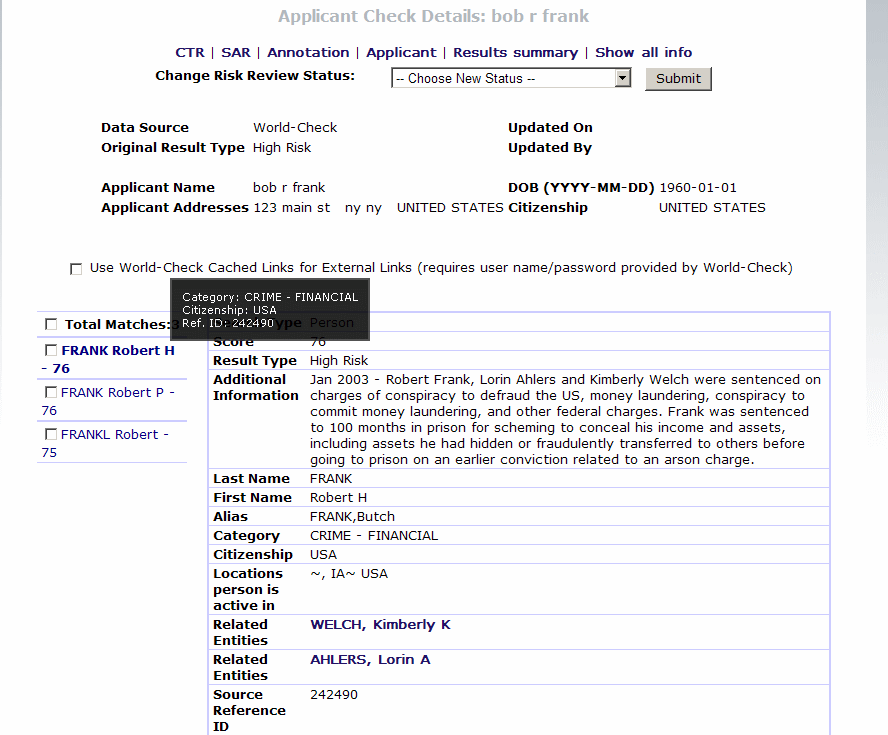View the Results summary link
This screenshot has width=888, height=735.
[515, 53]
